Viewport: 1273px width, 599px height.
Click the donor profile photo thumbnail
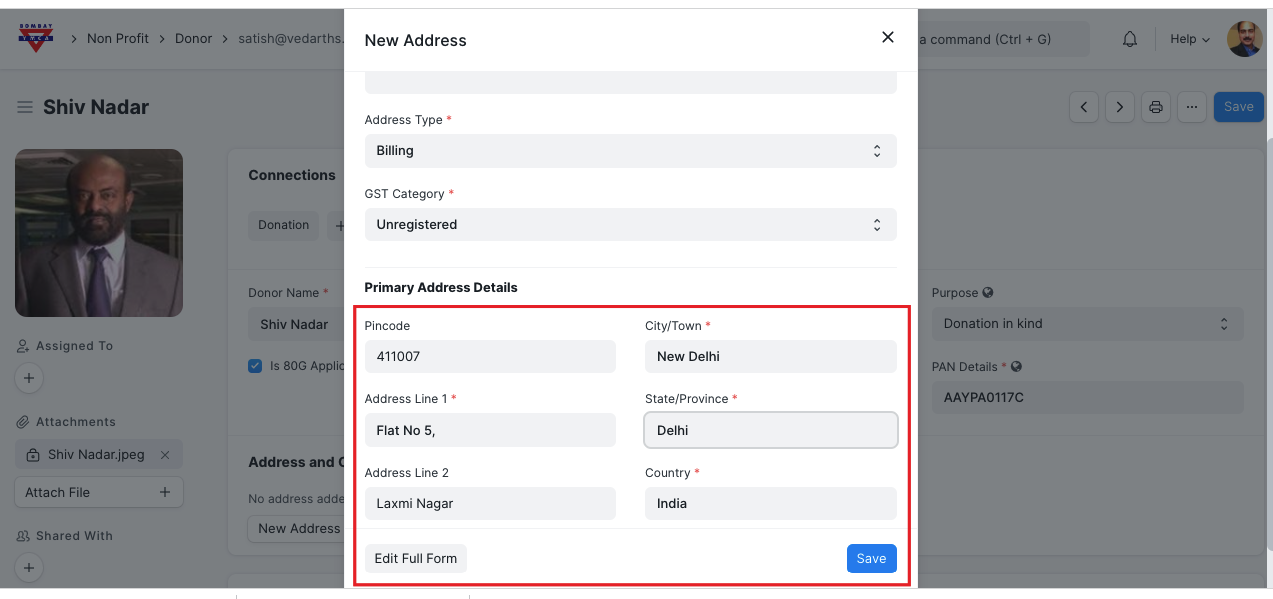tap(99, 233)
